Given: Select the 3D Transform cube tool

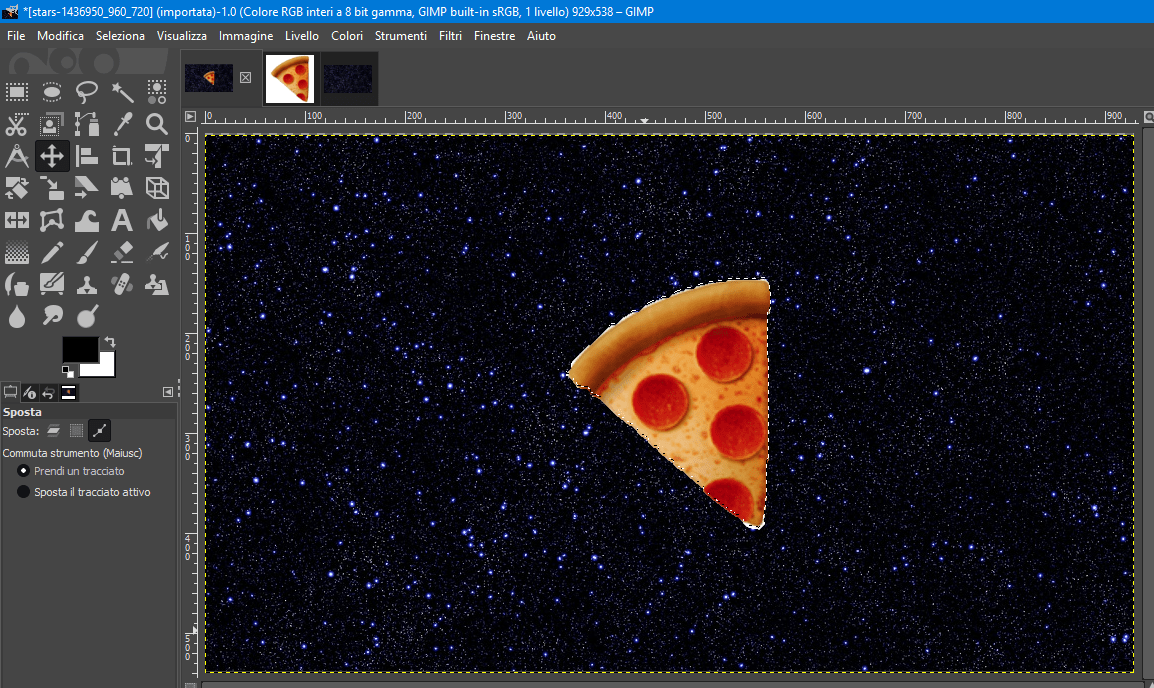Looking at the screenshot, I should (157, 188).
